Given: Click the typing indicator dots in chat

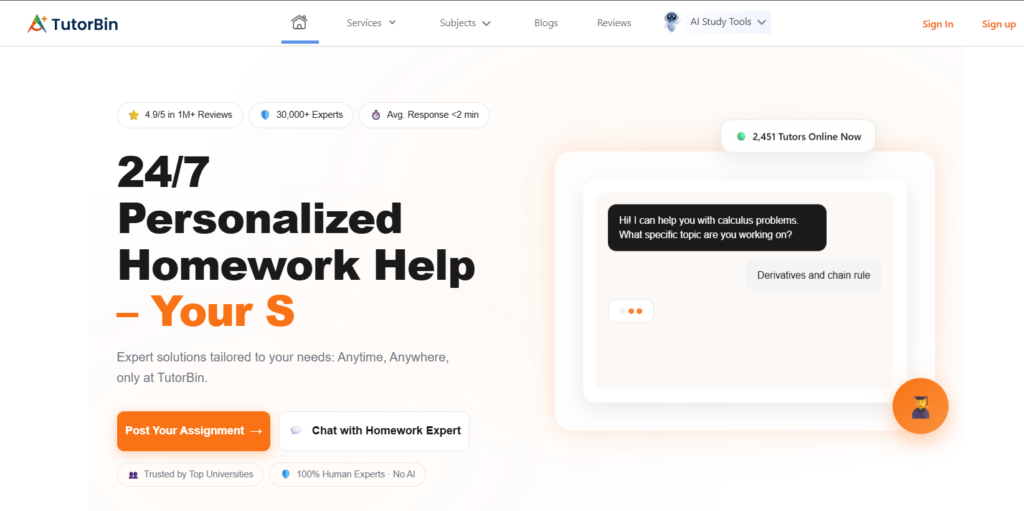Looking at the screenshot, I should coord(631,311).
